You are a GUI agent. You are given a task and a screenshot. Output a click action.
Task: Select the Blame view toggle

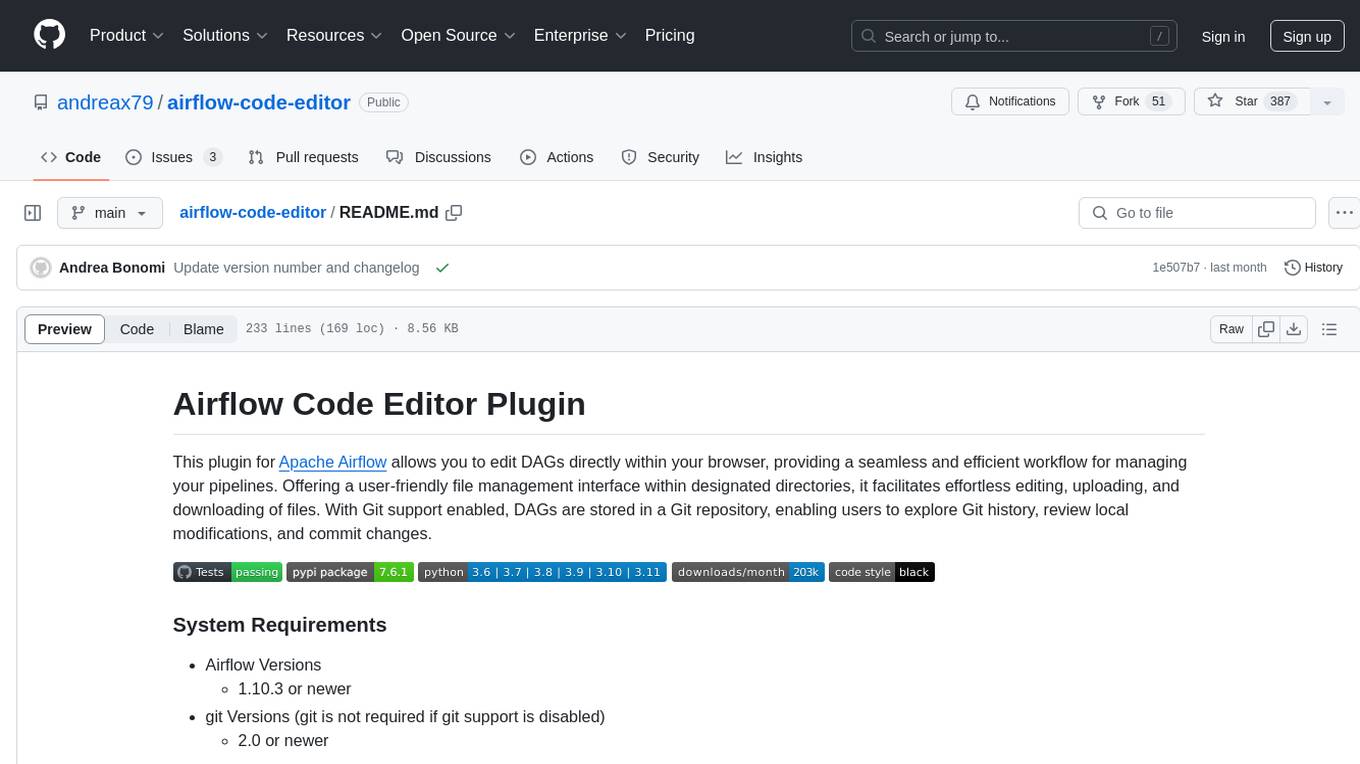click(x=204, y=329)
